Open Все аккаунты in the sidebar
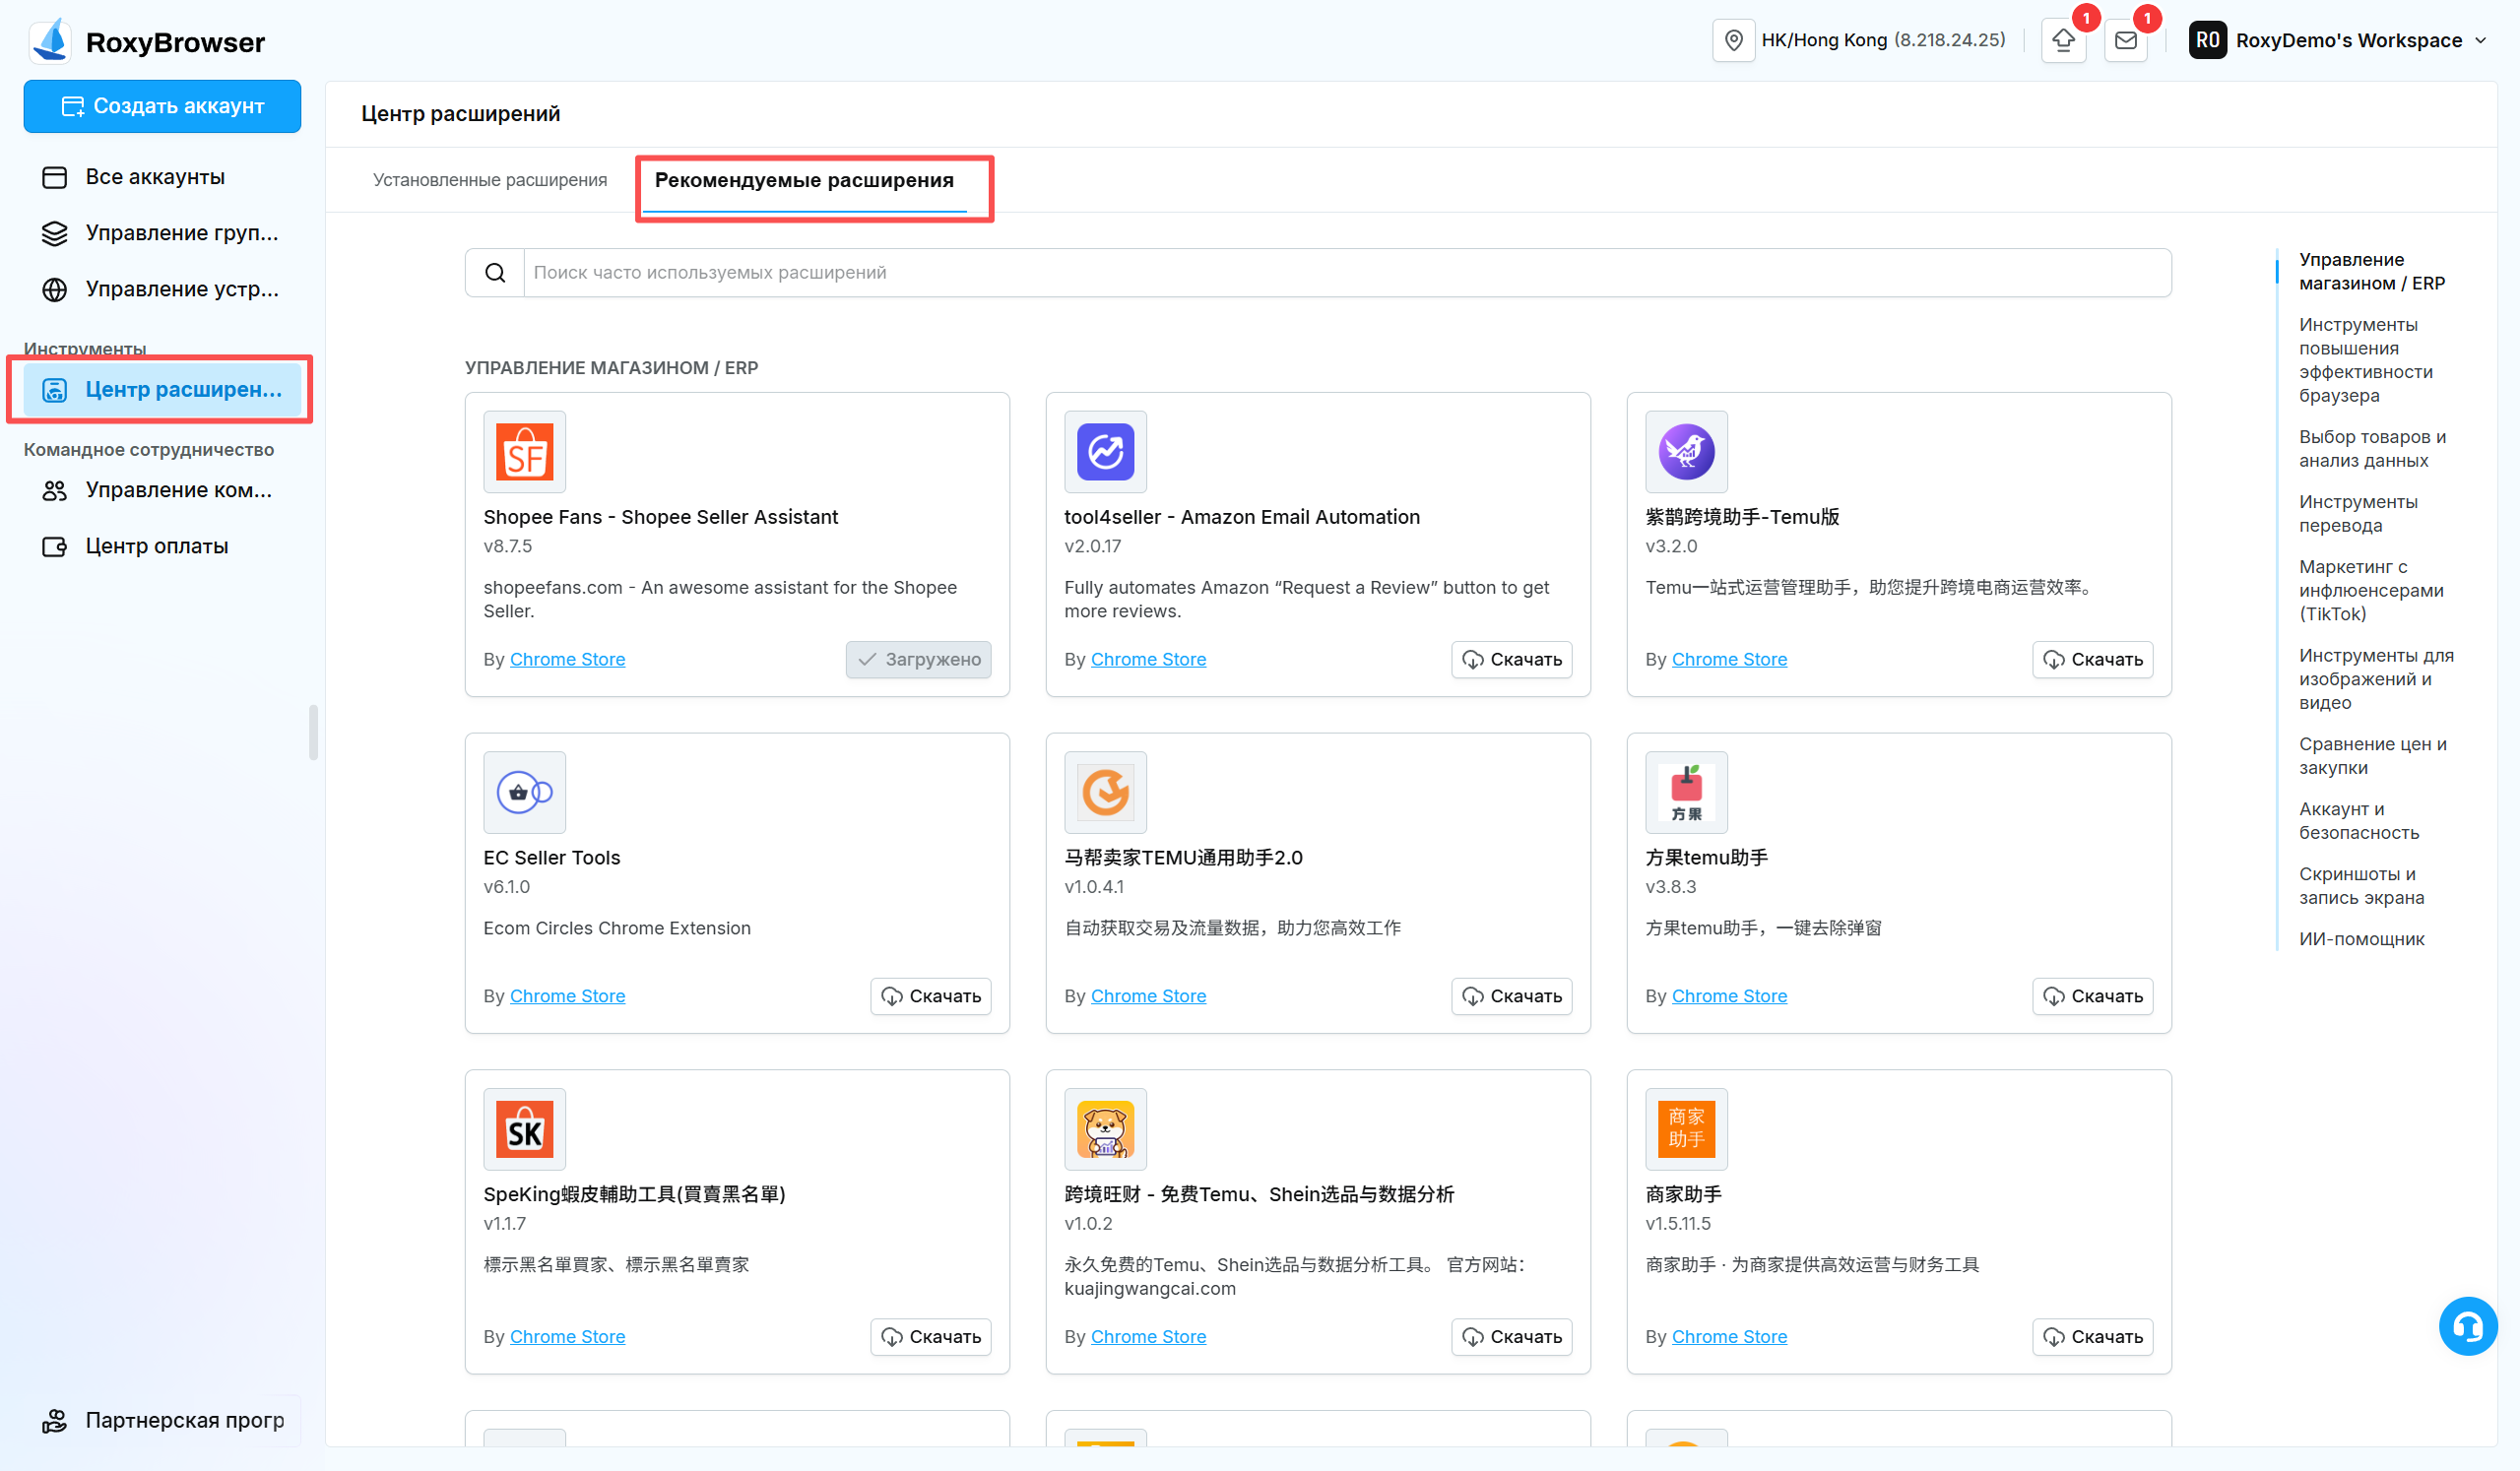Viewport: 2520px width, 1471px height. coord(162,177)
